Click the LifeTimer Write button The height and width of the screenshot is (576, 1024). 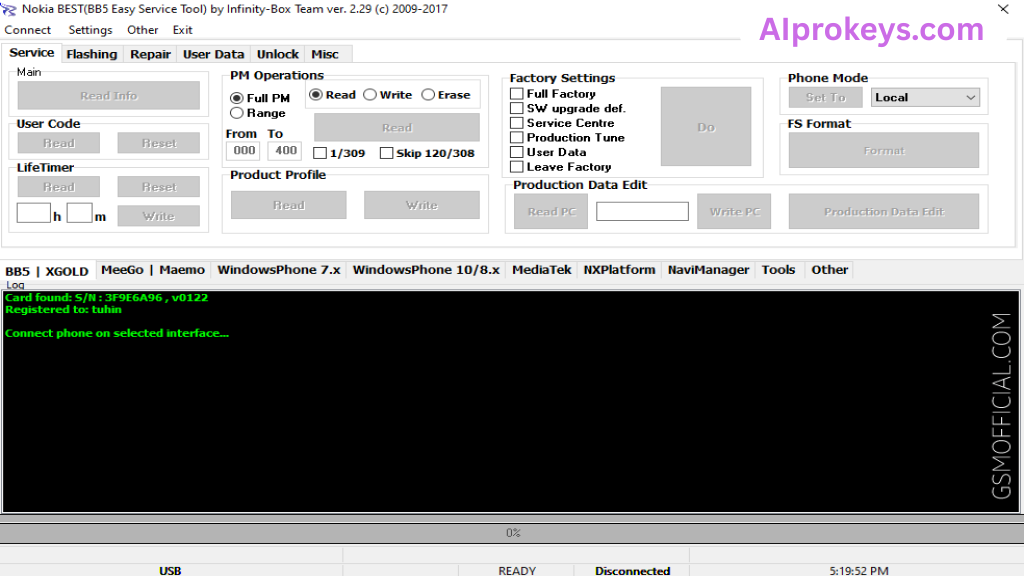point(159,216)
